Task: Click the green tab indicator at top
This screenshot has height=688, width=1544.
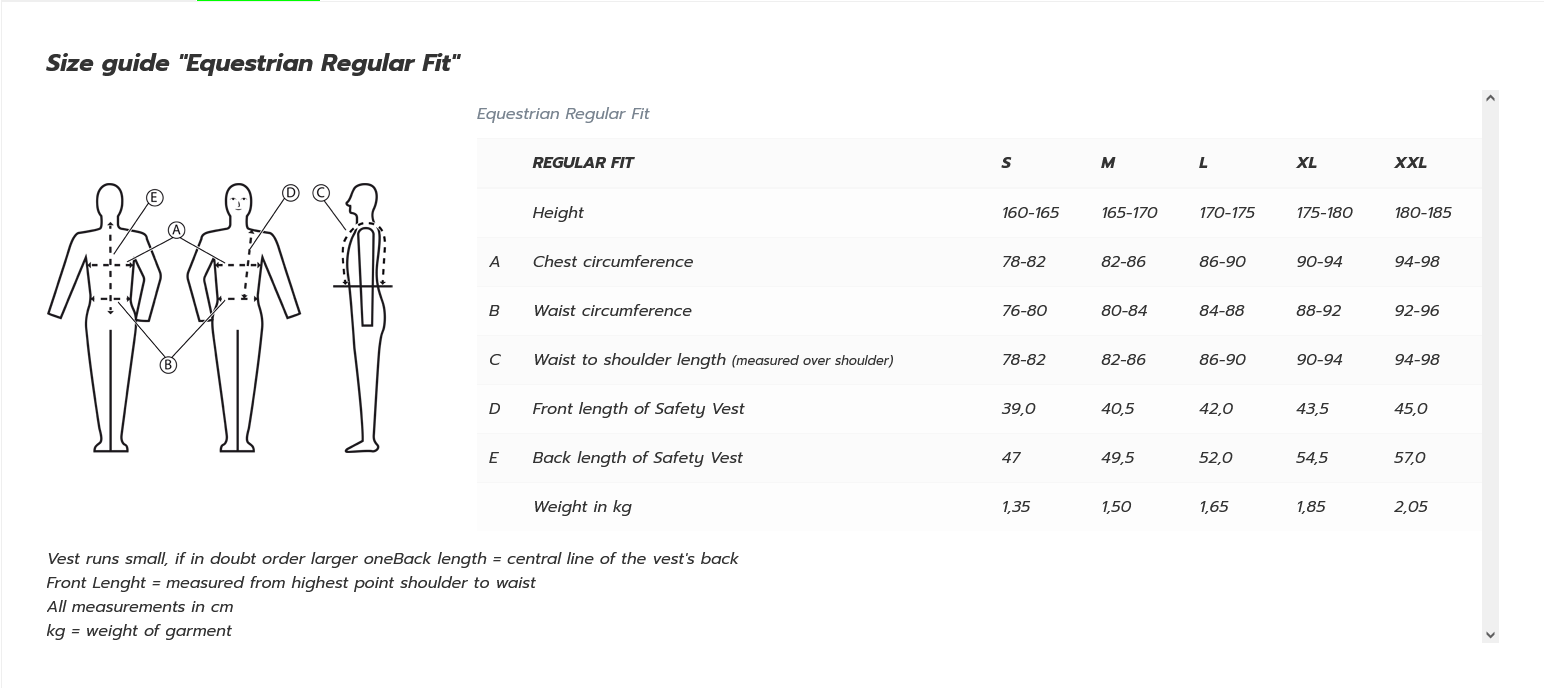Action: (x=258, y=1)
